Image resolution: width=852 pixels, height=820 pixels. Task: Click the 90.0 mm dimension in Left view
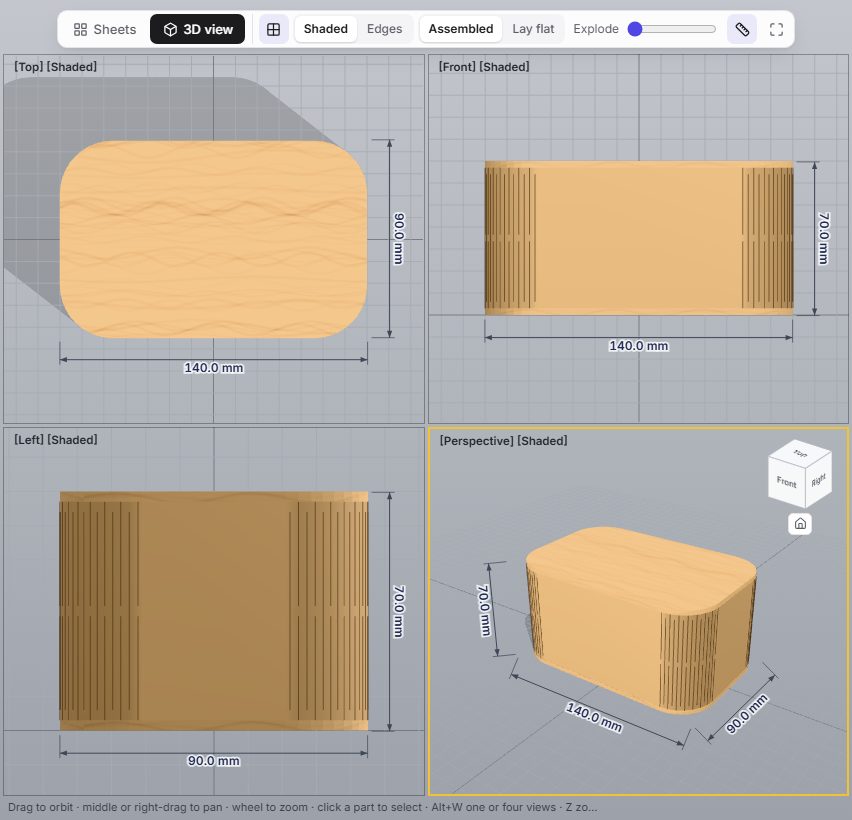coord(214,761)
